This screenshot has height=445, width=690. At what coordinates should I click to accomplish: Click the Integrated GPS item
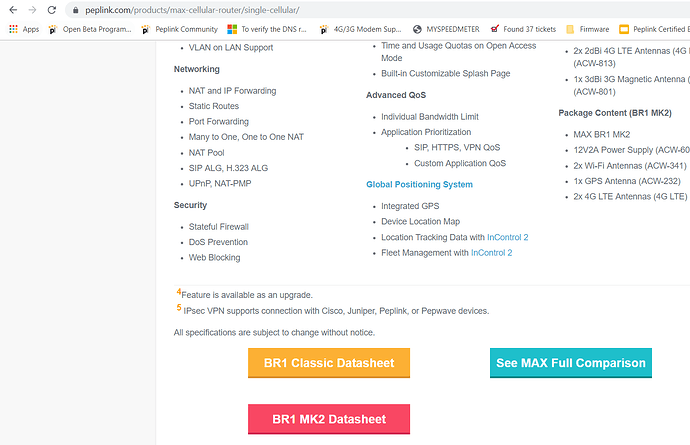[410, 206]
